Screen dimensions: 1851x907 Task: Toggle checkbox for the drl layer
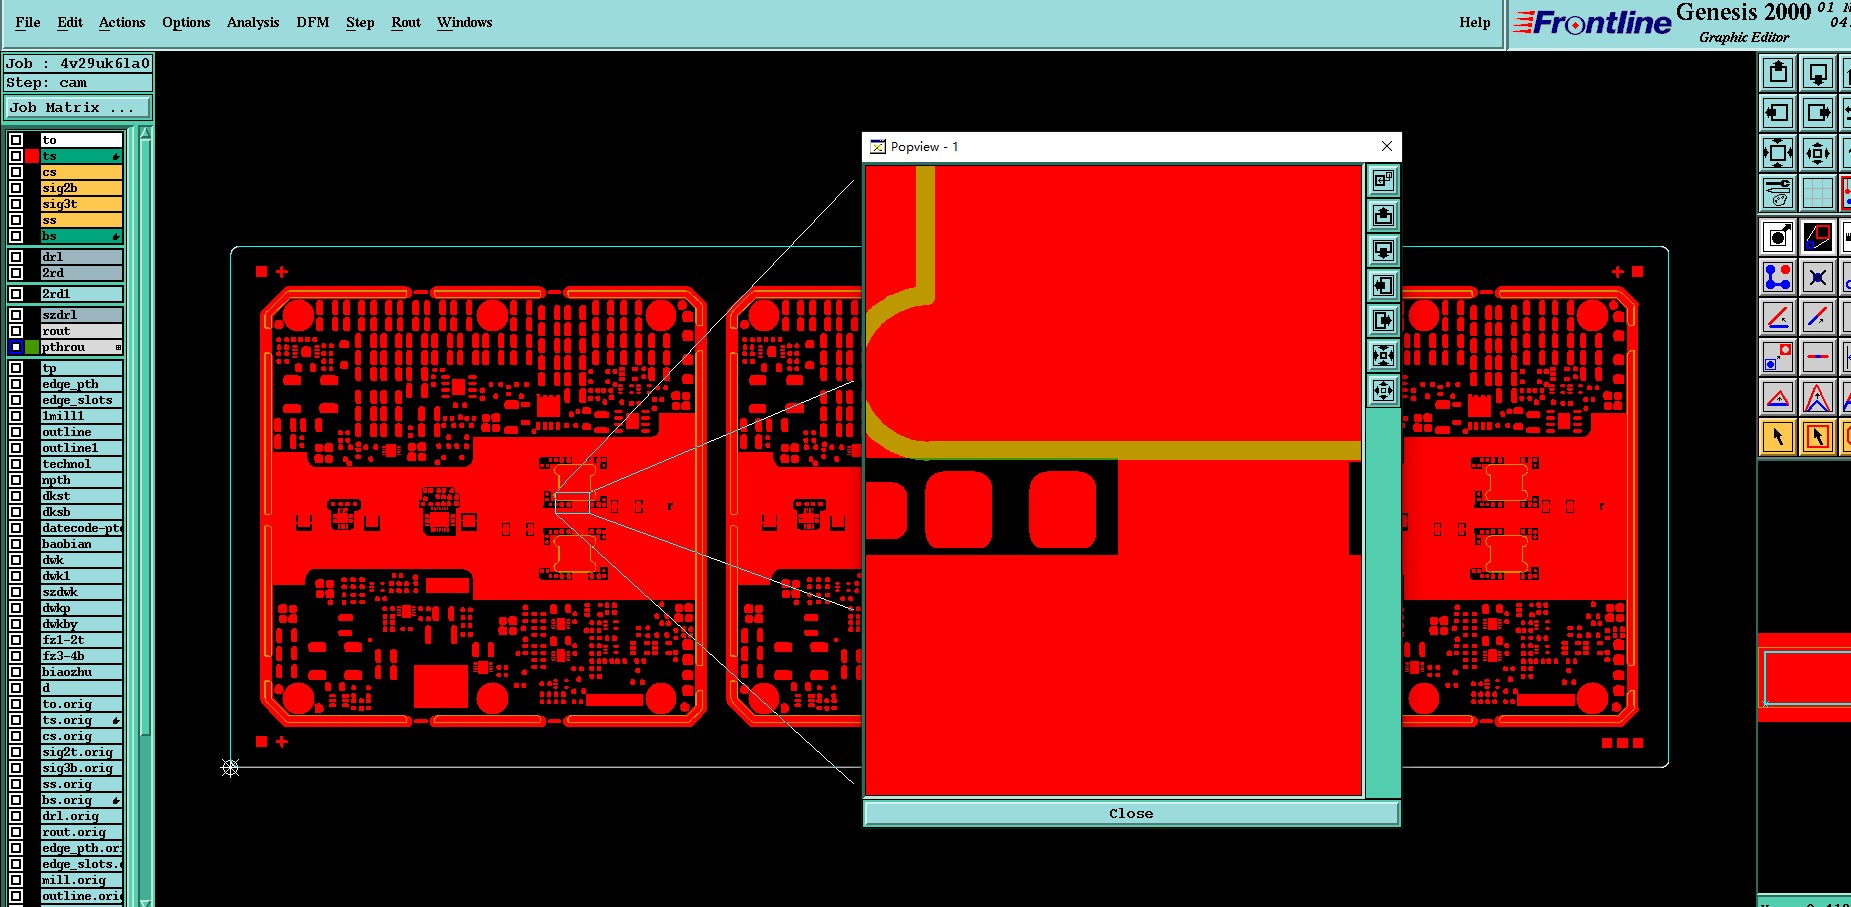pos(16,257)
